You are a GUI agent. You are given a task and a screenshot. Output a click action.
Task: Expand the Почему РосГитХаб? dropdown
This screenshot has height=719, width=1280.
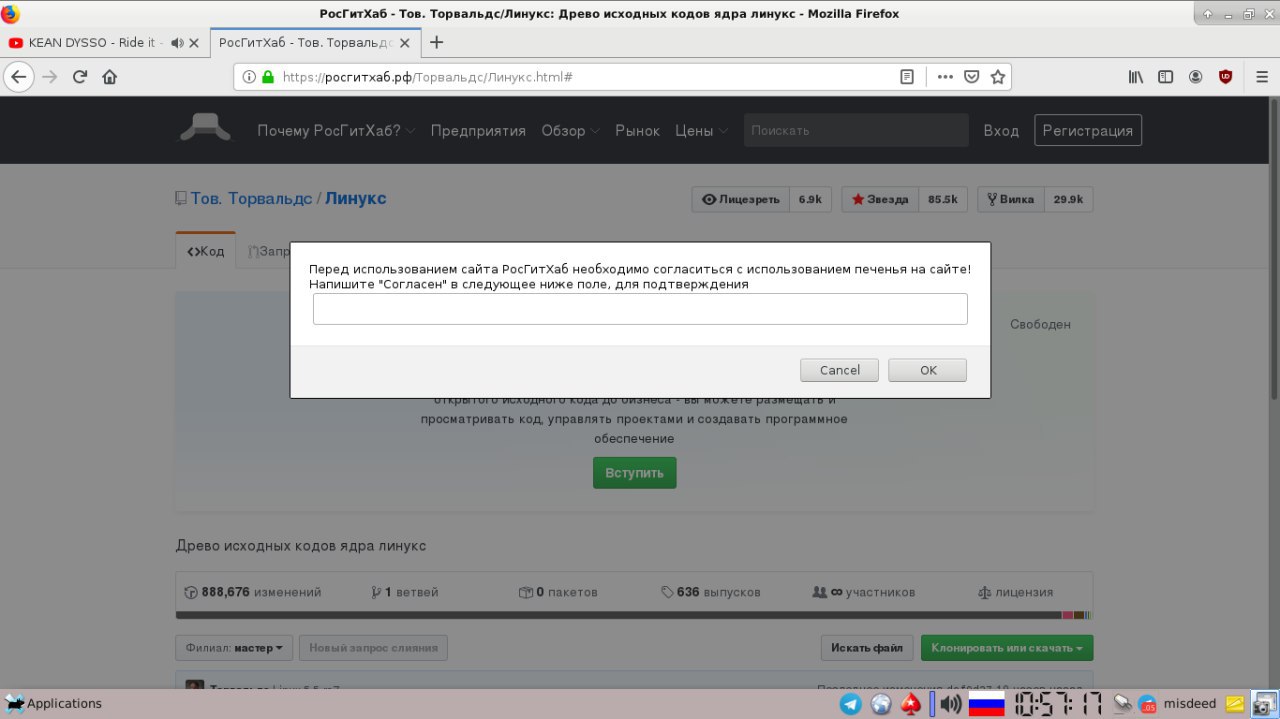coord(336,131)
